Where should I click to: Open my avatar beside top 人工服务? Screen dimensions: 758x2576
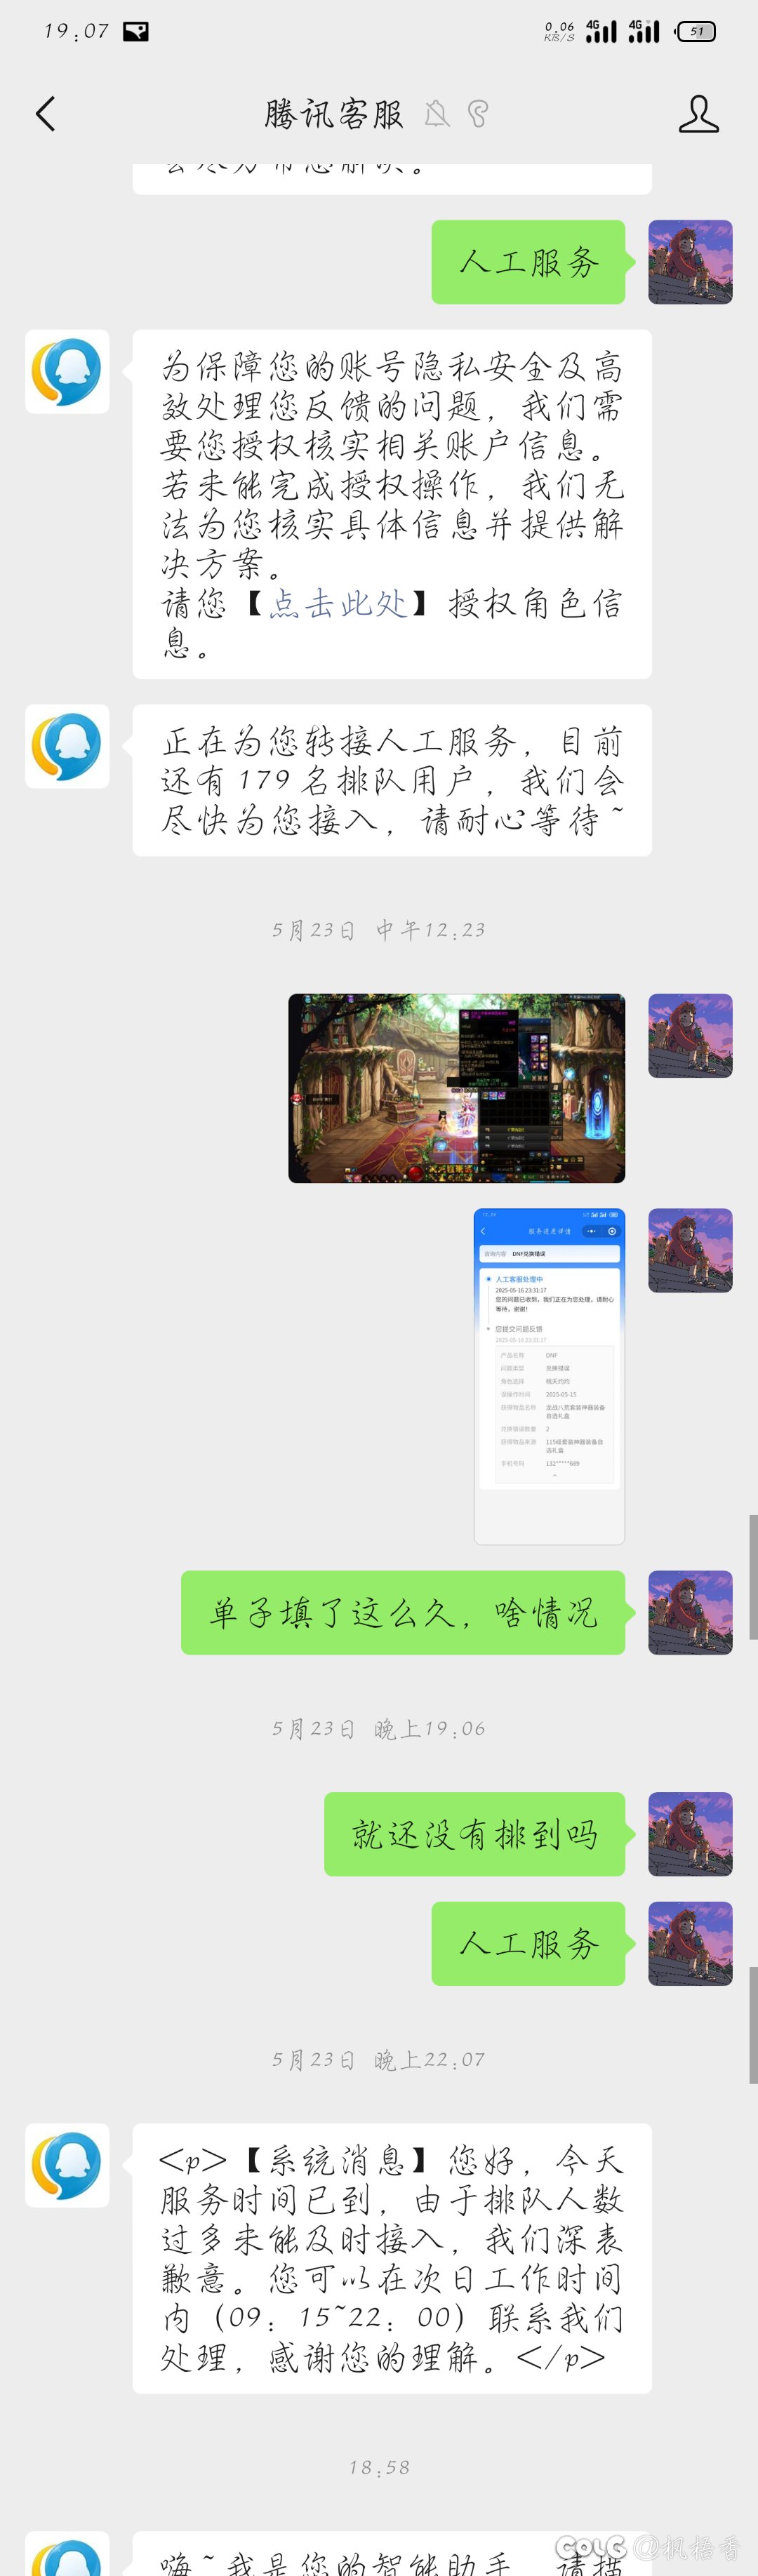pos(690,262)
